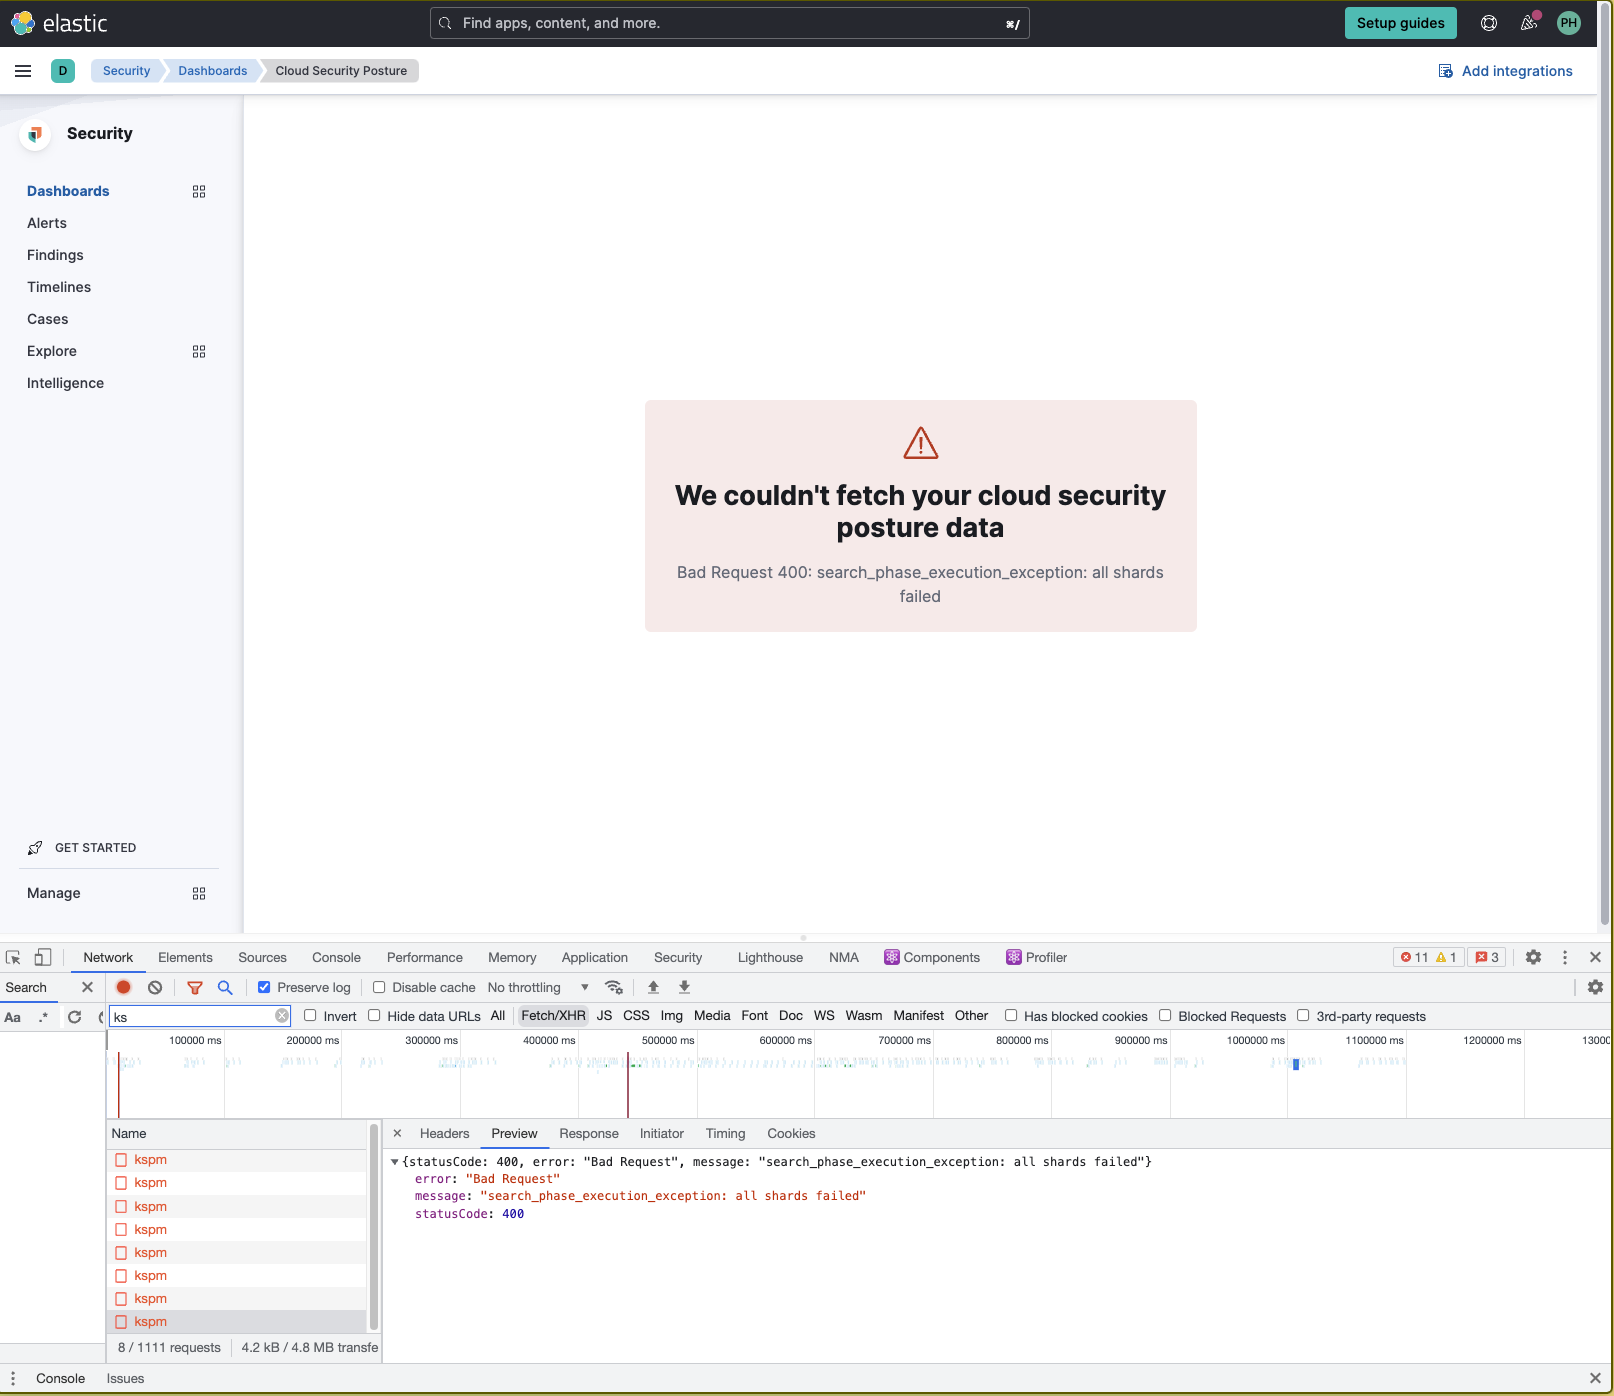1614x1396 pixels.
Task: Enable the Disable cache checkbox
Action: [x=379, y=987]
